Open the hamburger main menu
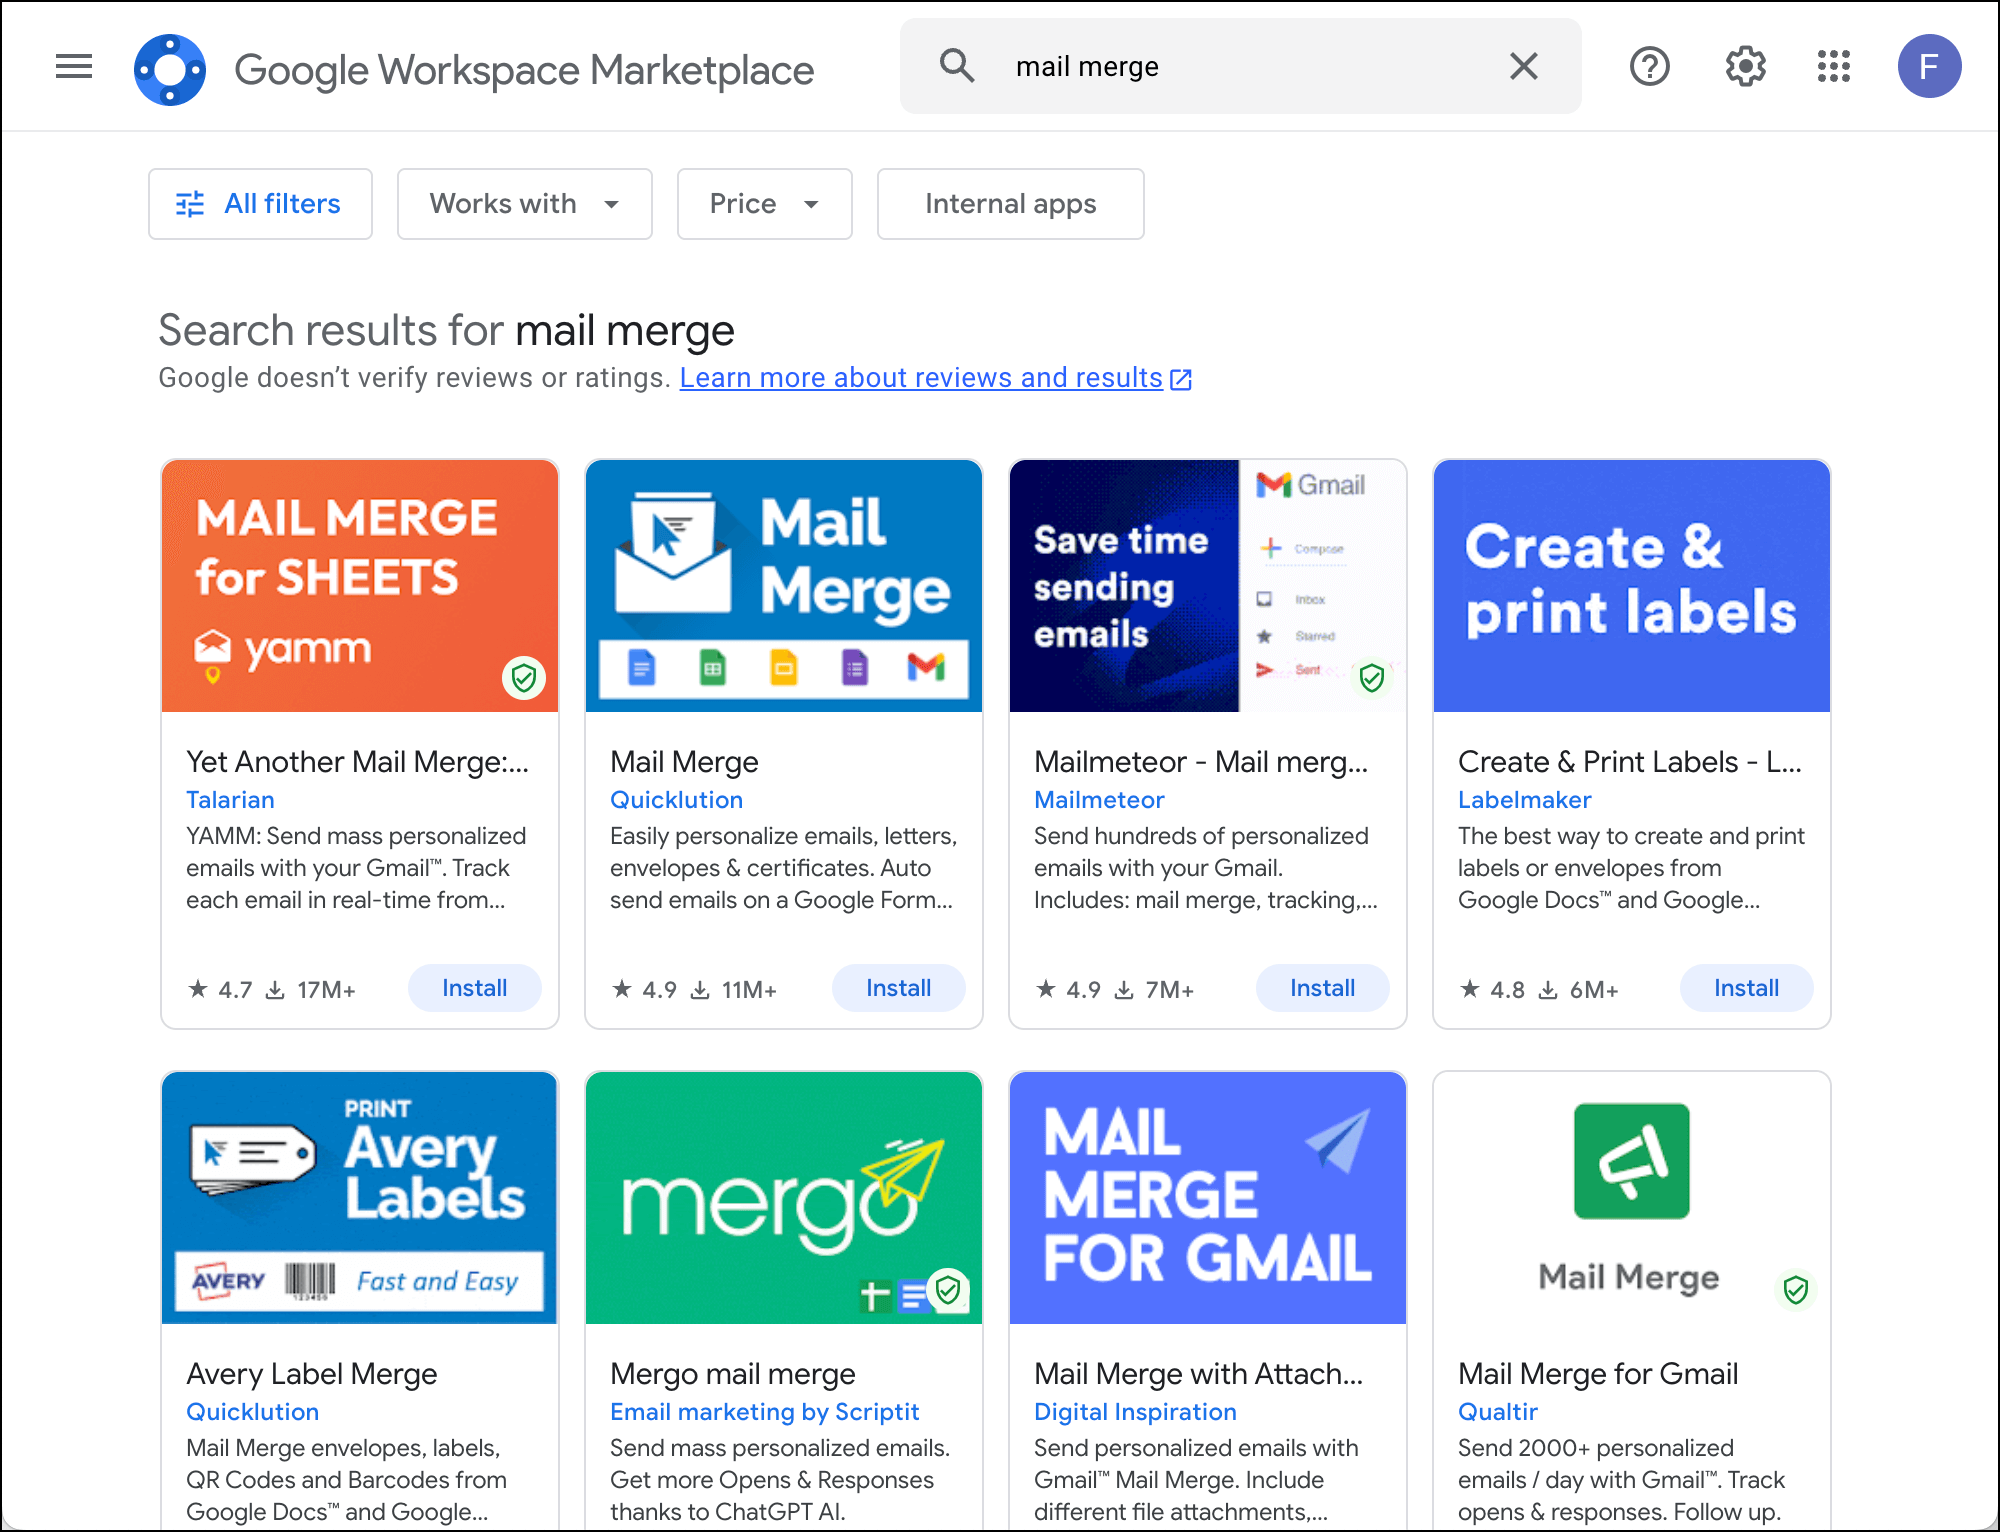The image size is (2000, 1532). 74,67
